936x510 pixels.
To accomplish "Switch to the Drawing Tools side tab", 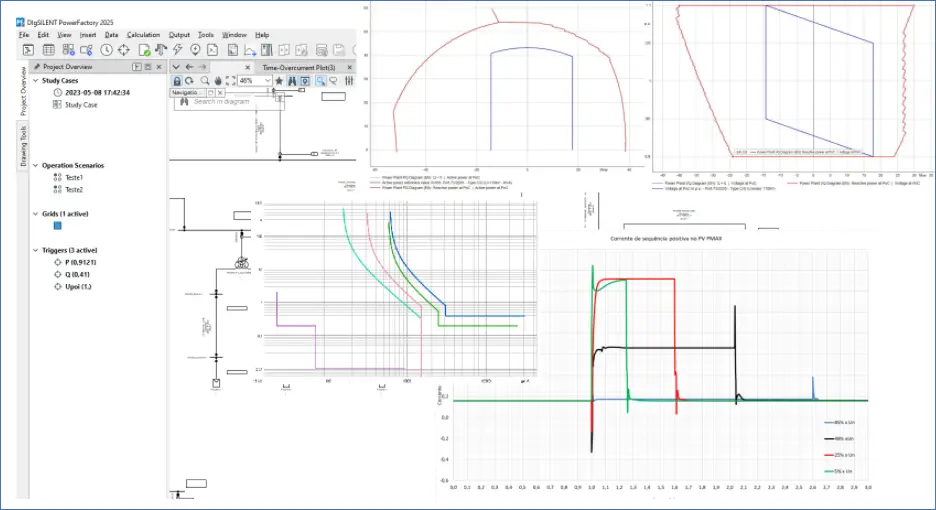I will click(x=23, y=145).
